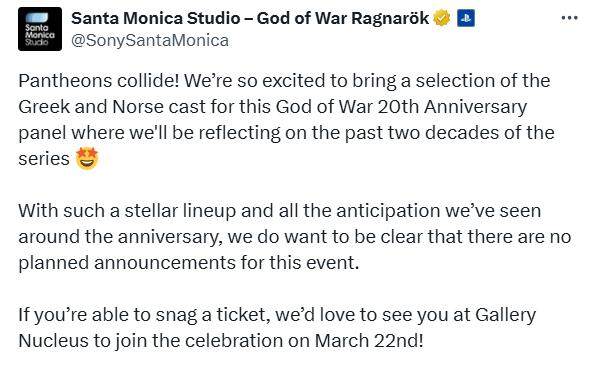Click "planned announcements for this event." line
593x366 pixels.
pos(189,262)
